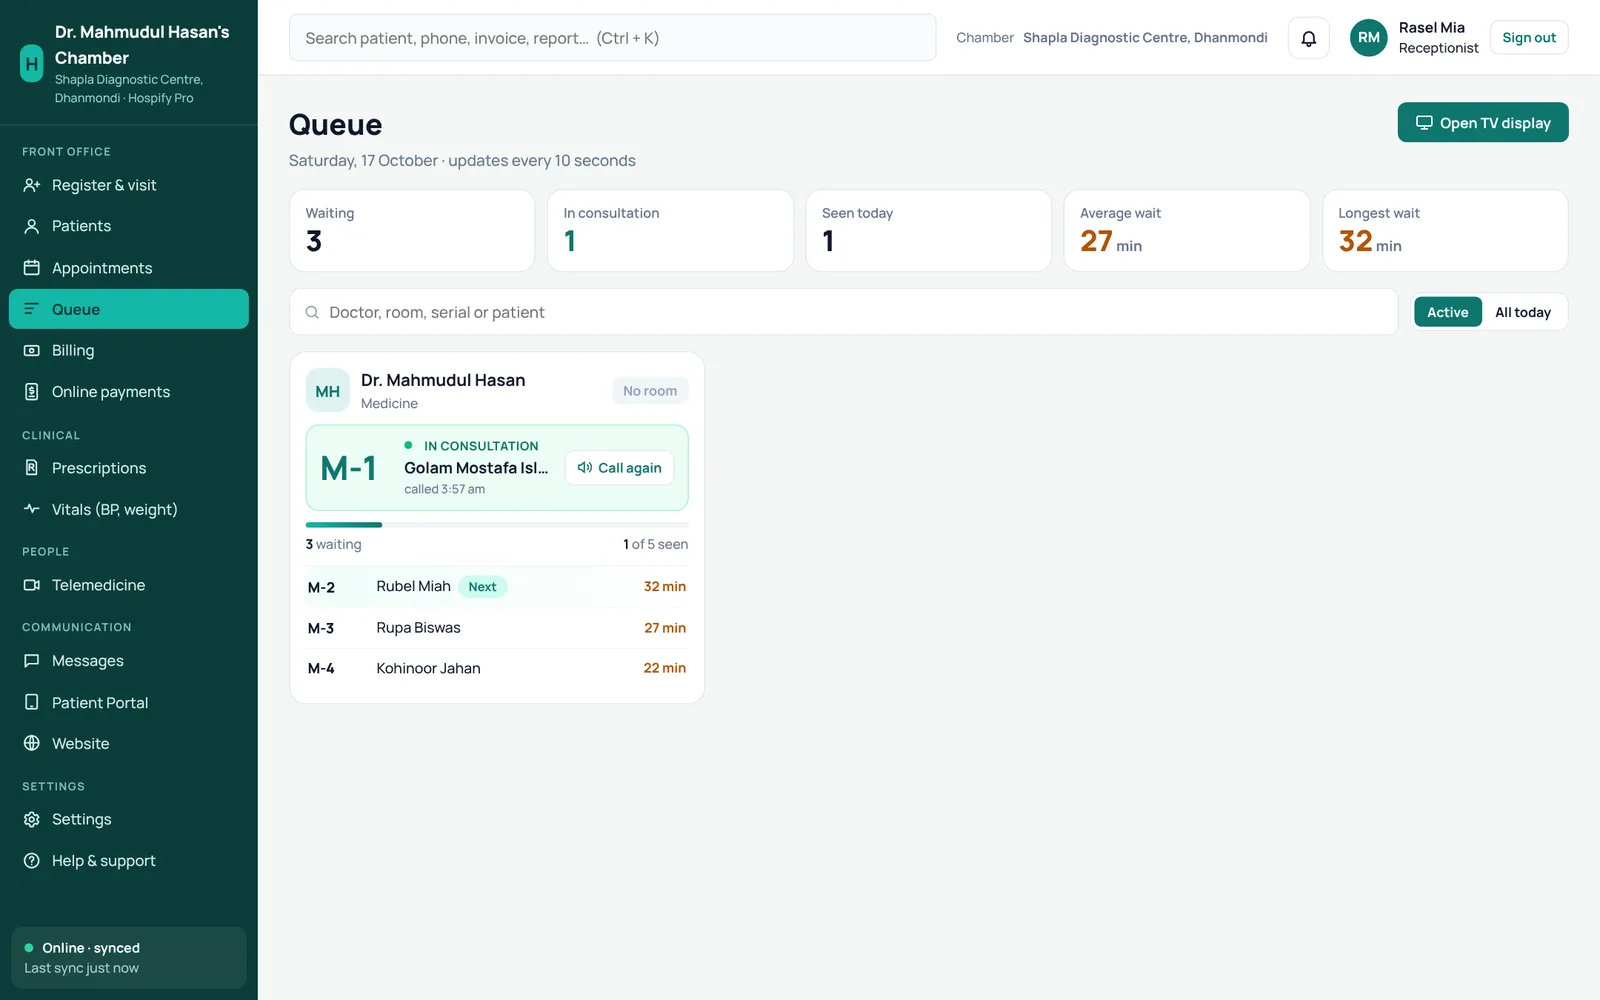1600x1000 pixels.
Task: Click the Average wait card
Action: pos(1187,230)
